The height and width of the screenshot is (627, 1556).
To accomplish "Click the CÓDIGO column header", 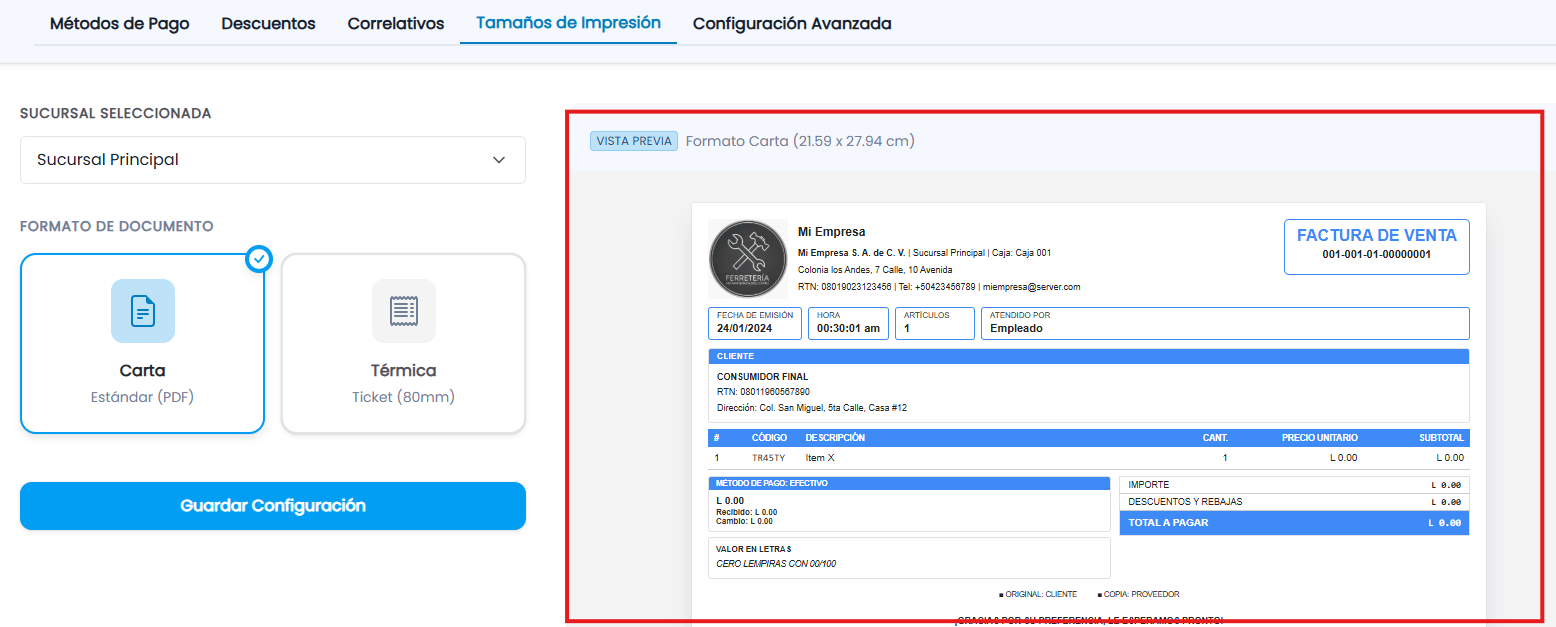I will (x=770, y=438).
